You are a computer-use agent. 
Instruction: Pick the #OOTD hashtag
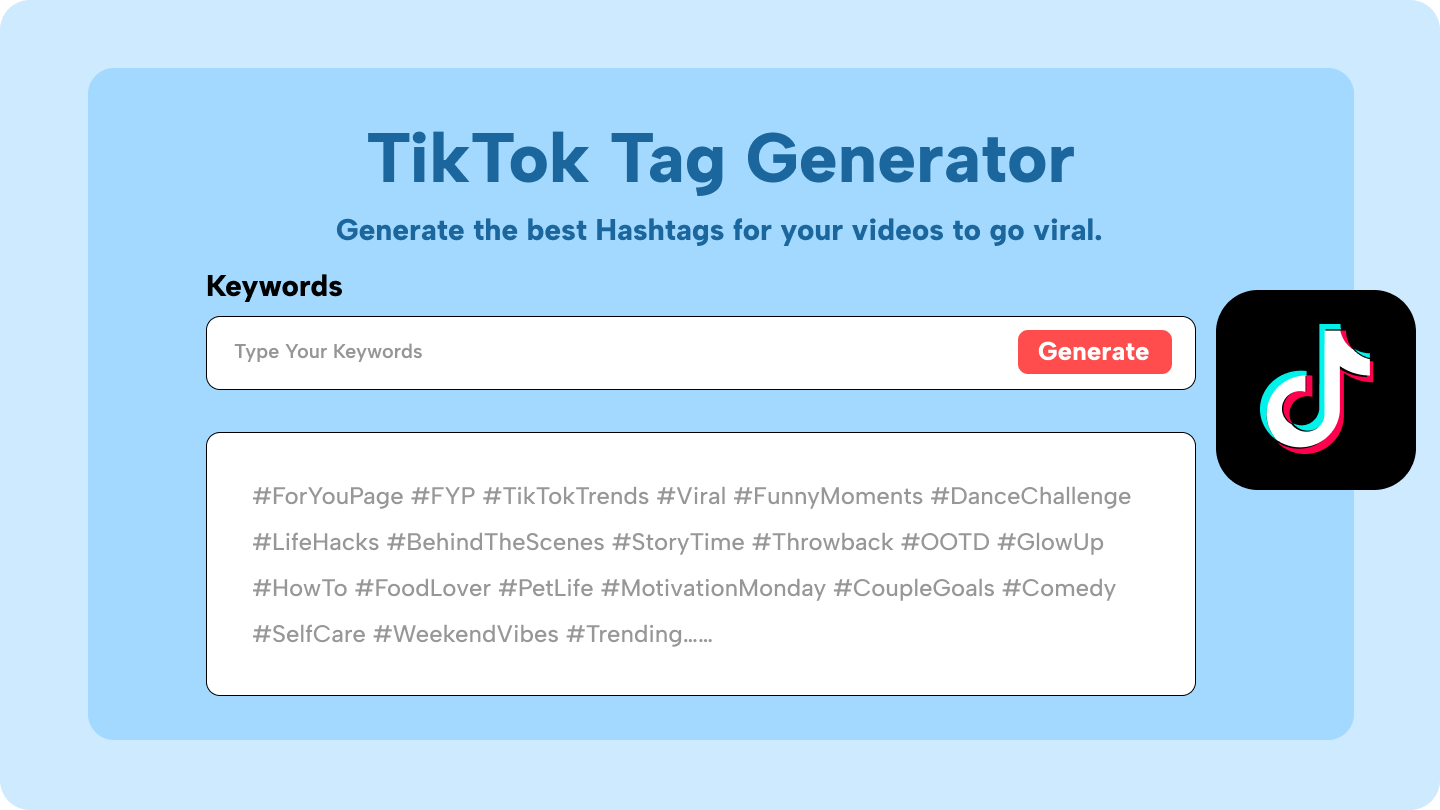pyautogui.click(x=945, y=543)
